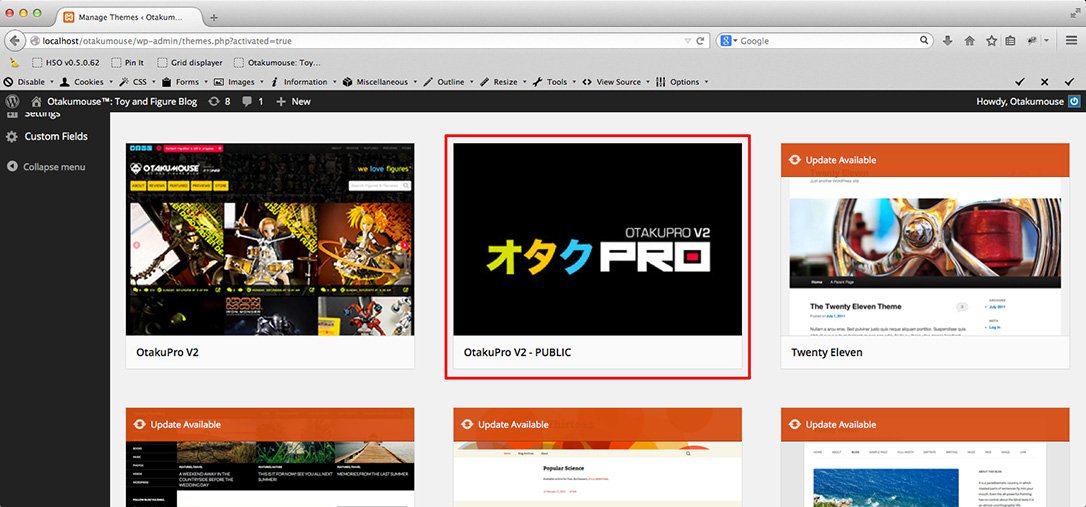
Task: Open the Tools menu in Web Developer toolbar
Action: 555,82
